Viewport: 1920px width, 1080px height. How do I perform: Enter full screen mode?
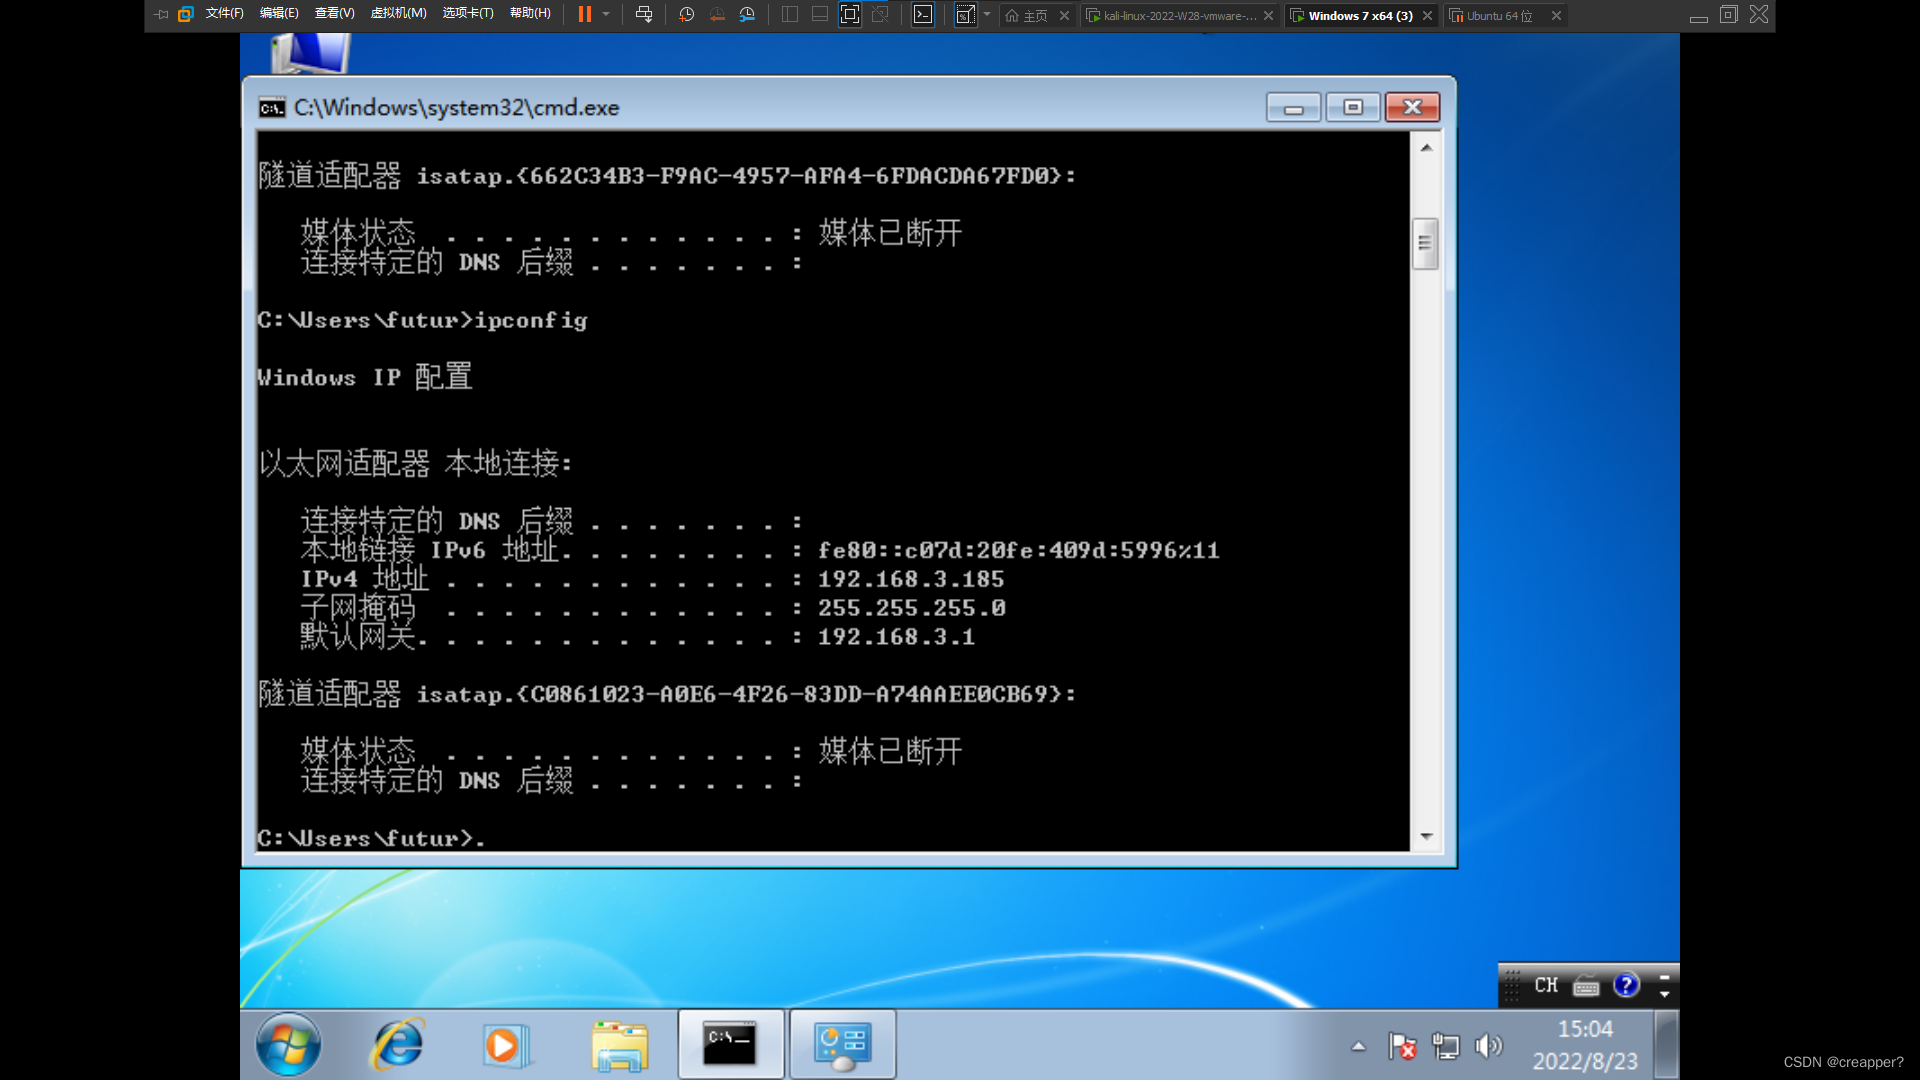point(850,15)
